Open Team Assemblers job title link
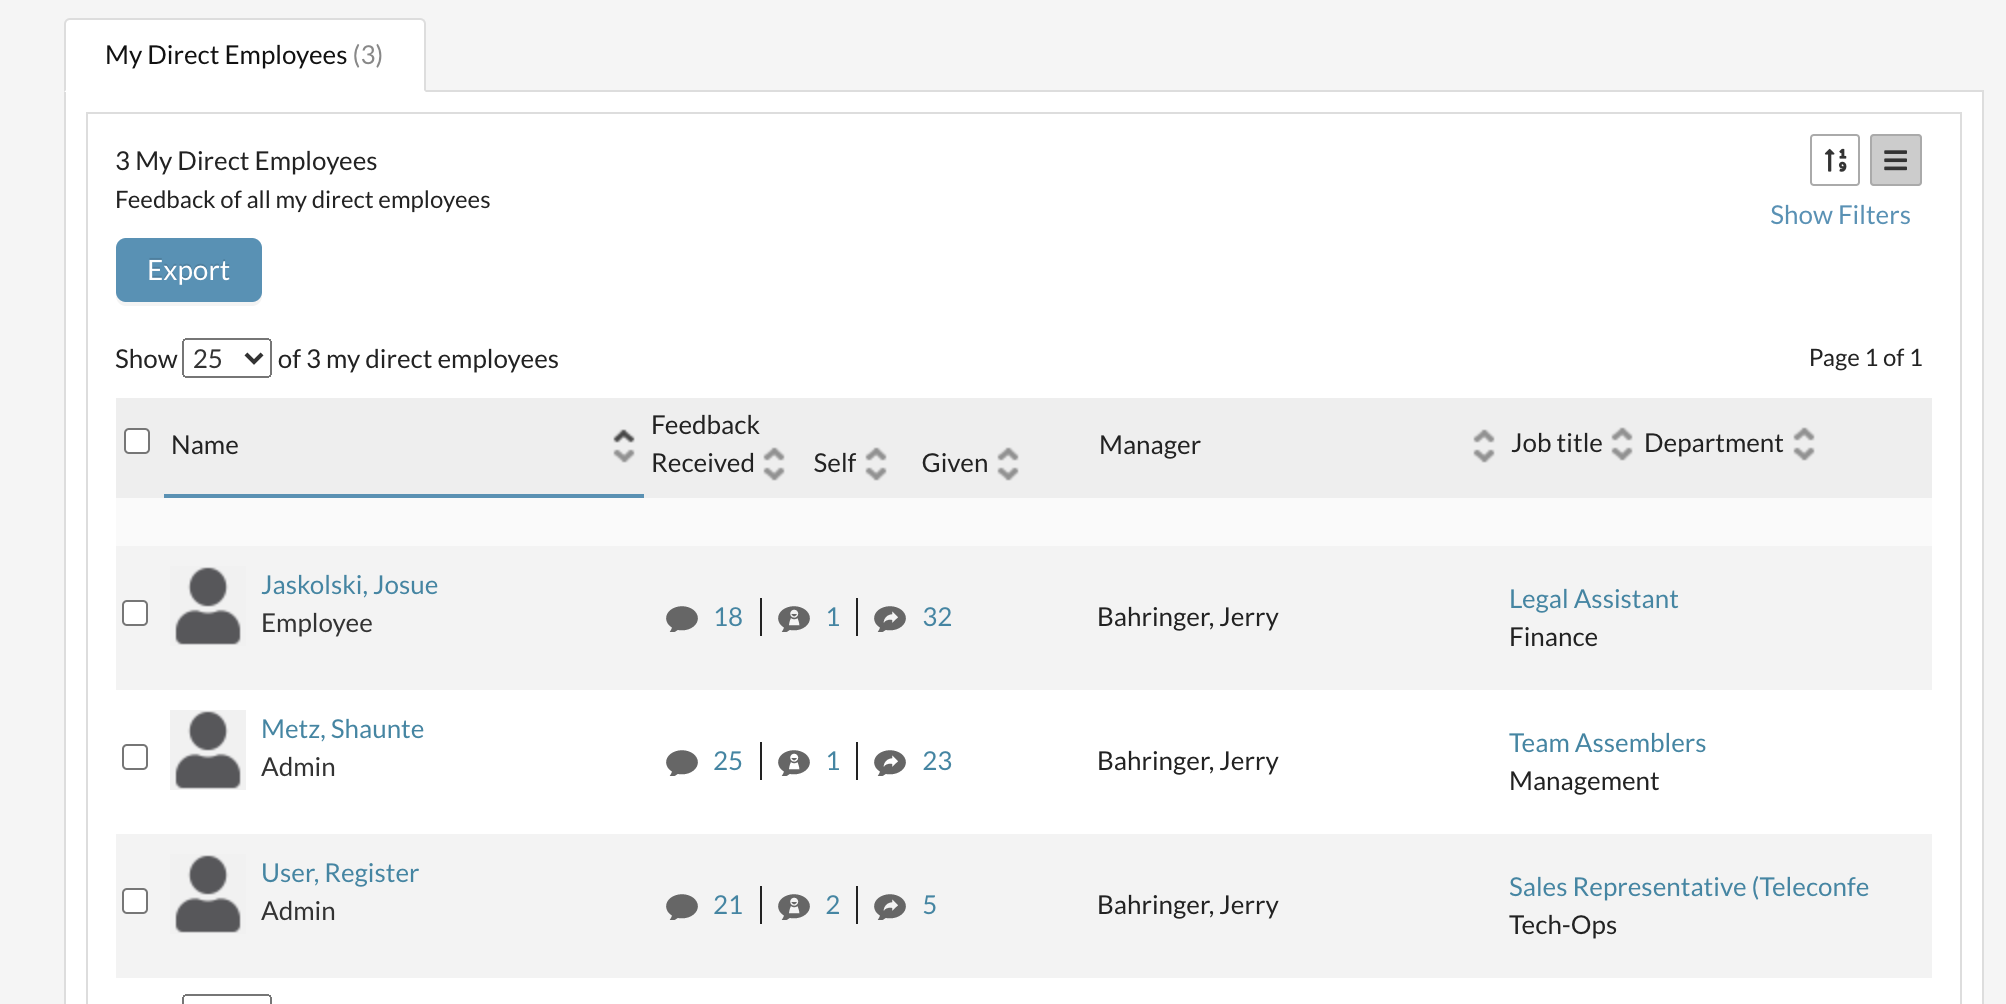Viewport: 2006px width, 1004px height. (1608, 743)
